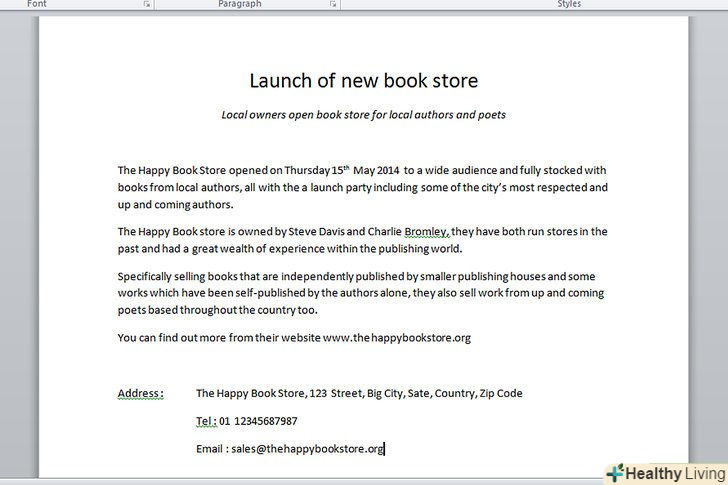Click the '123 Street' address text
The height and width of the screenshot is (485, 728).
tap(336, 394)
